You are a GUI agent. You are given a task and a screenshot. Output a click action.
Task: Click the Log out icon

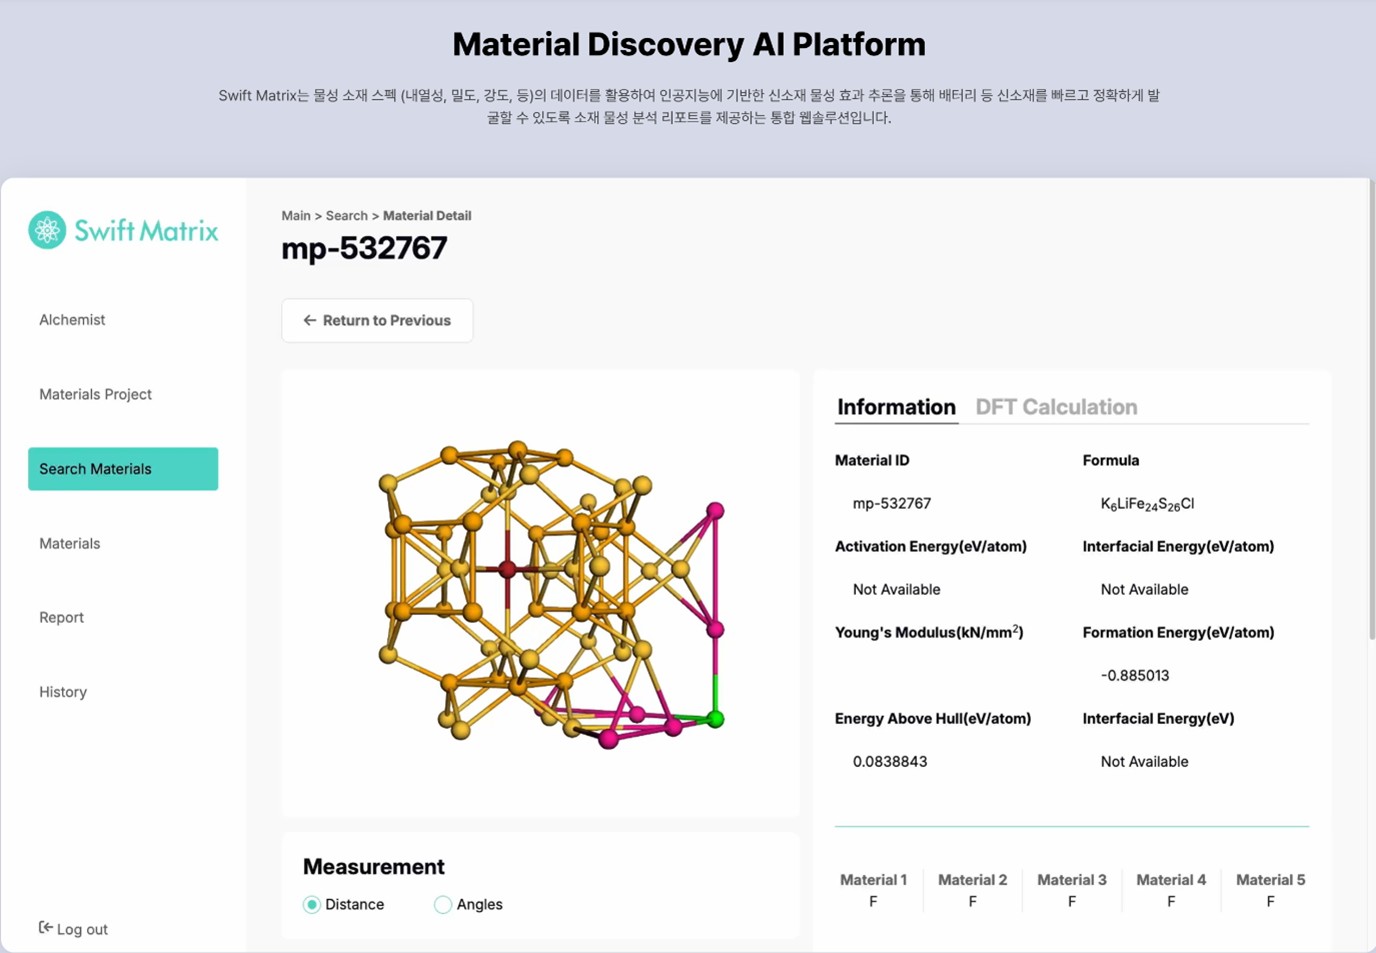pyautogui.click(x=45, y=928)
